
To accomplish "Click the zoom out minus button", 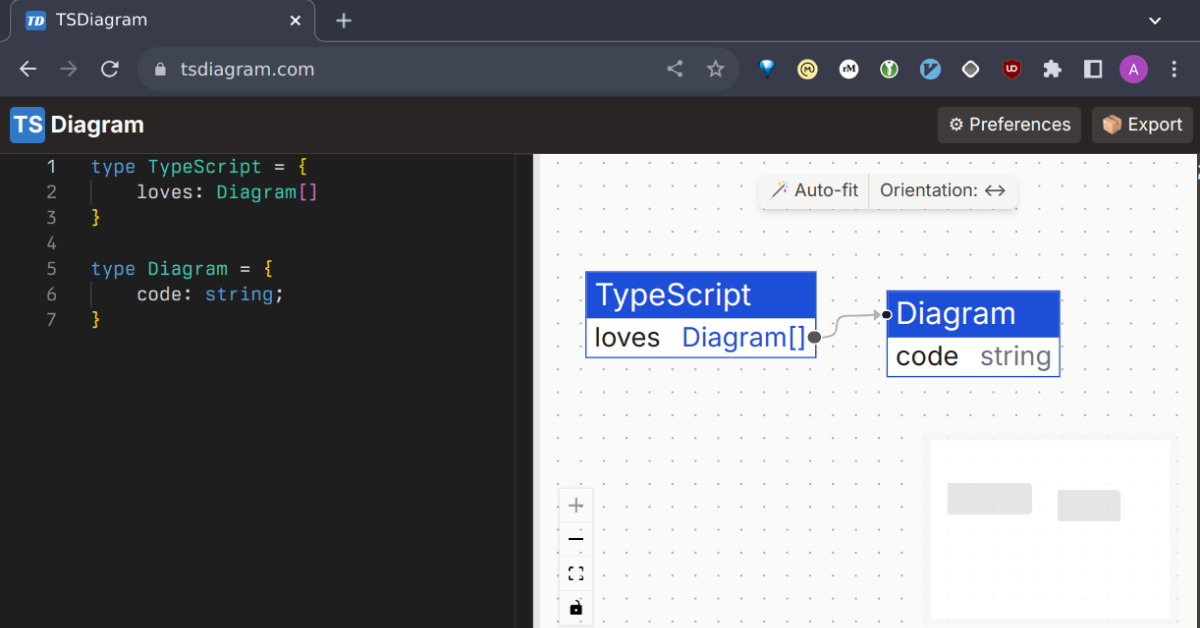I will coord(576,540).
